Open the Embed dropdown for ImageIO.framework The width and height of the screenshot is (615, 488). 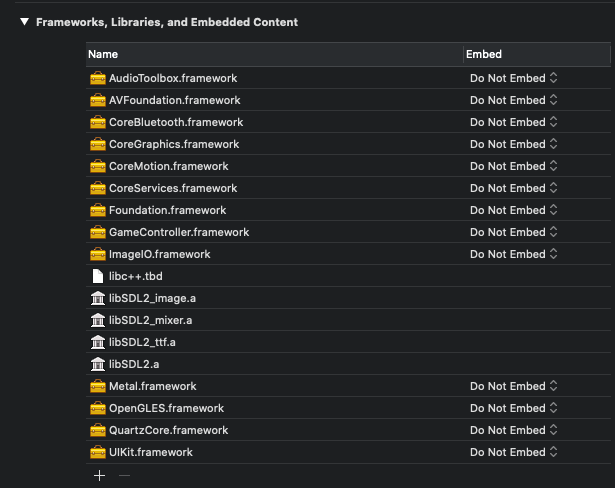pos(513,254)
